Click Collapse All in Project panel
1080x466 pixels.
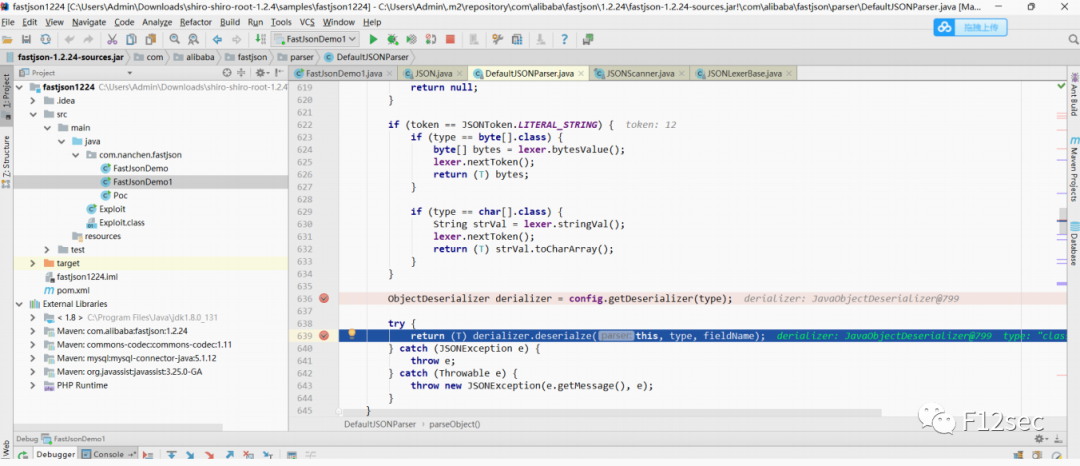[x=242, y=72]
